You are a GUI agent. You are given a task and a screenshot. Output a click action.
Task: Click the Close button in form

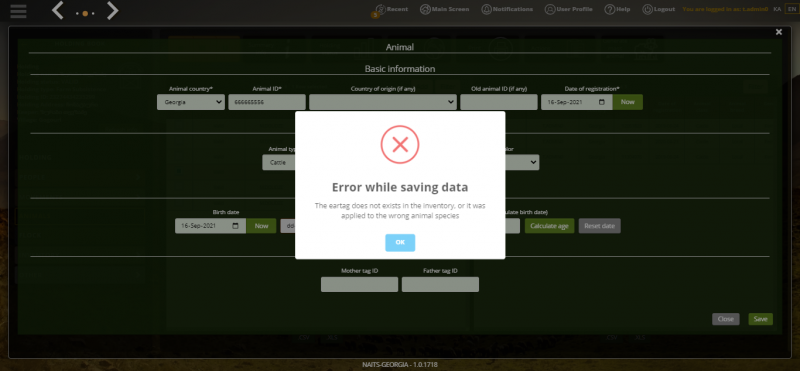[x=726, y=319]
